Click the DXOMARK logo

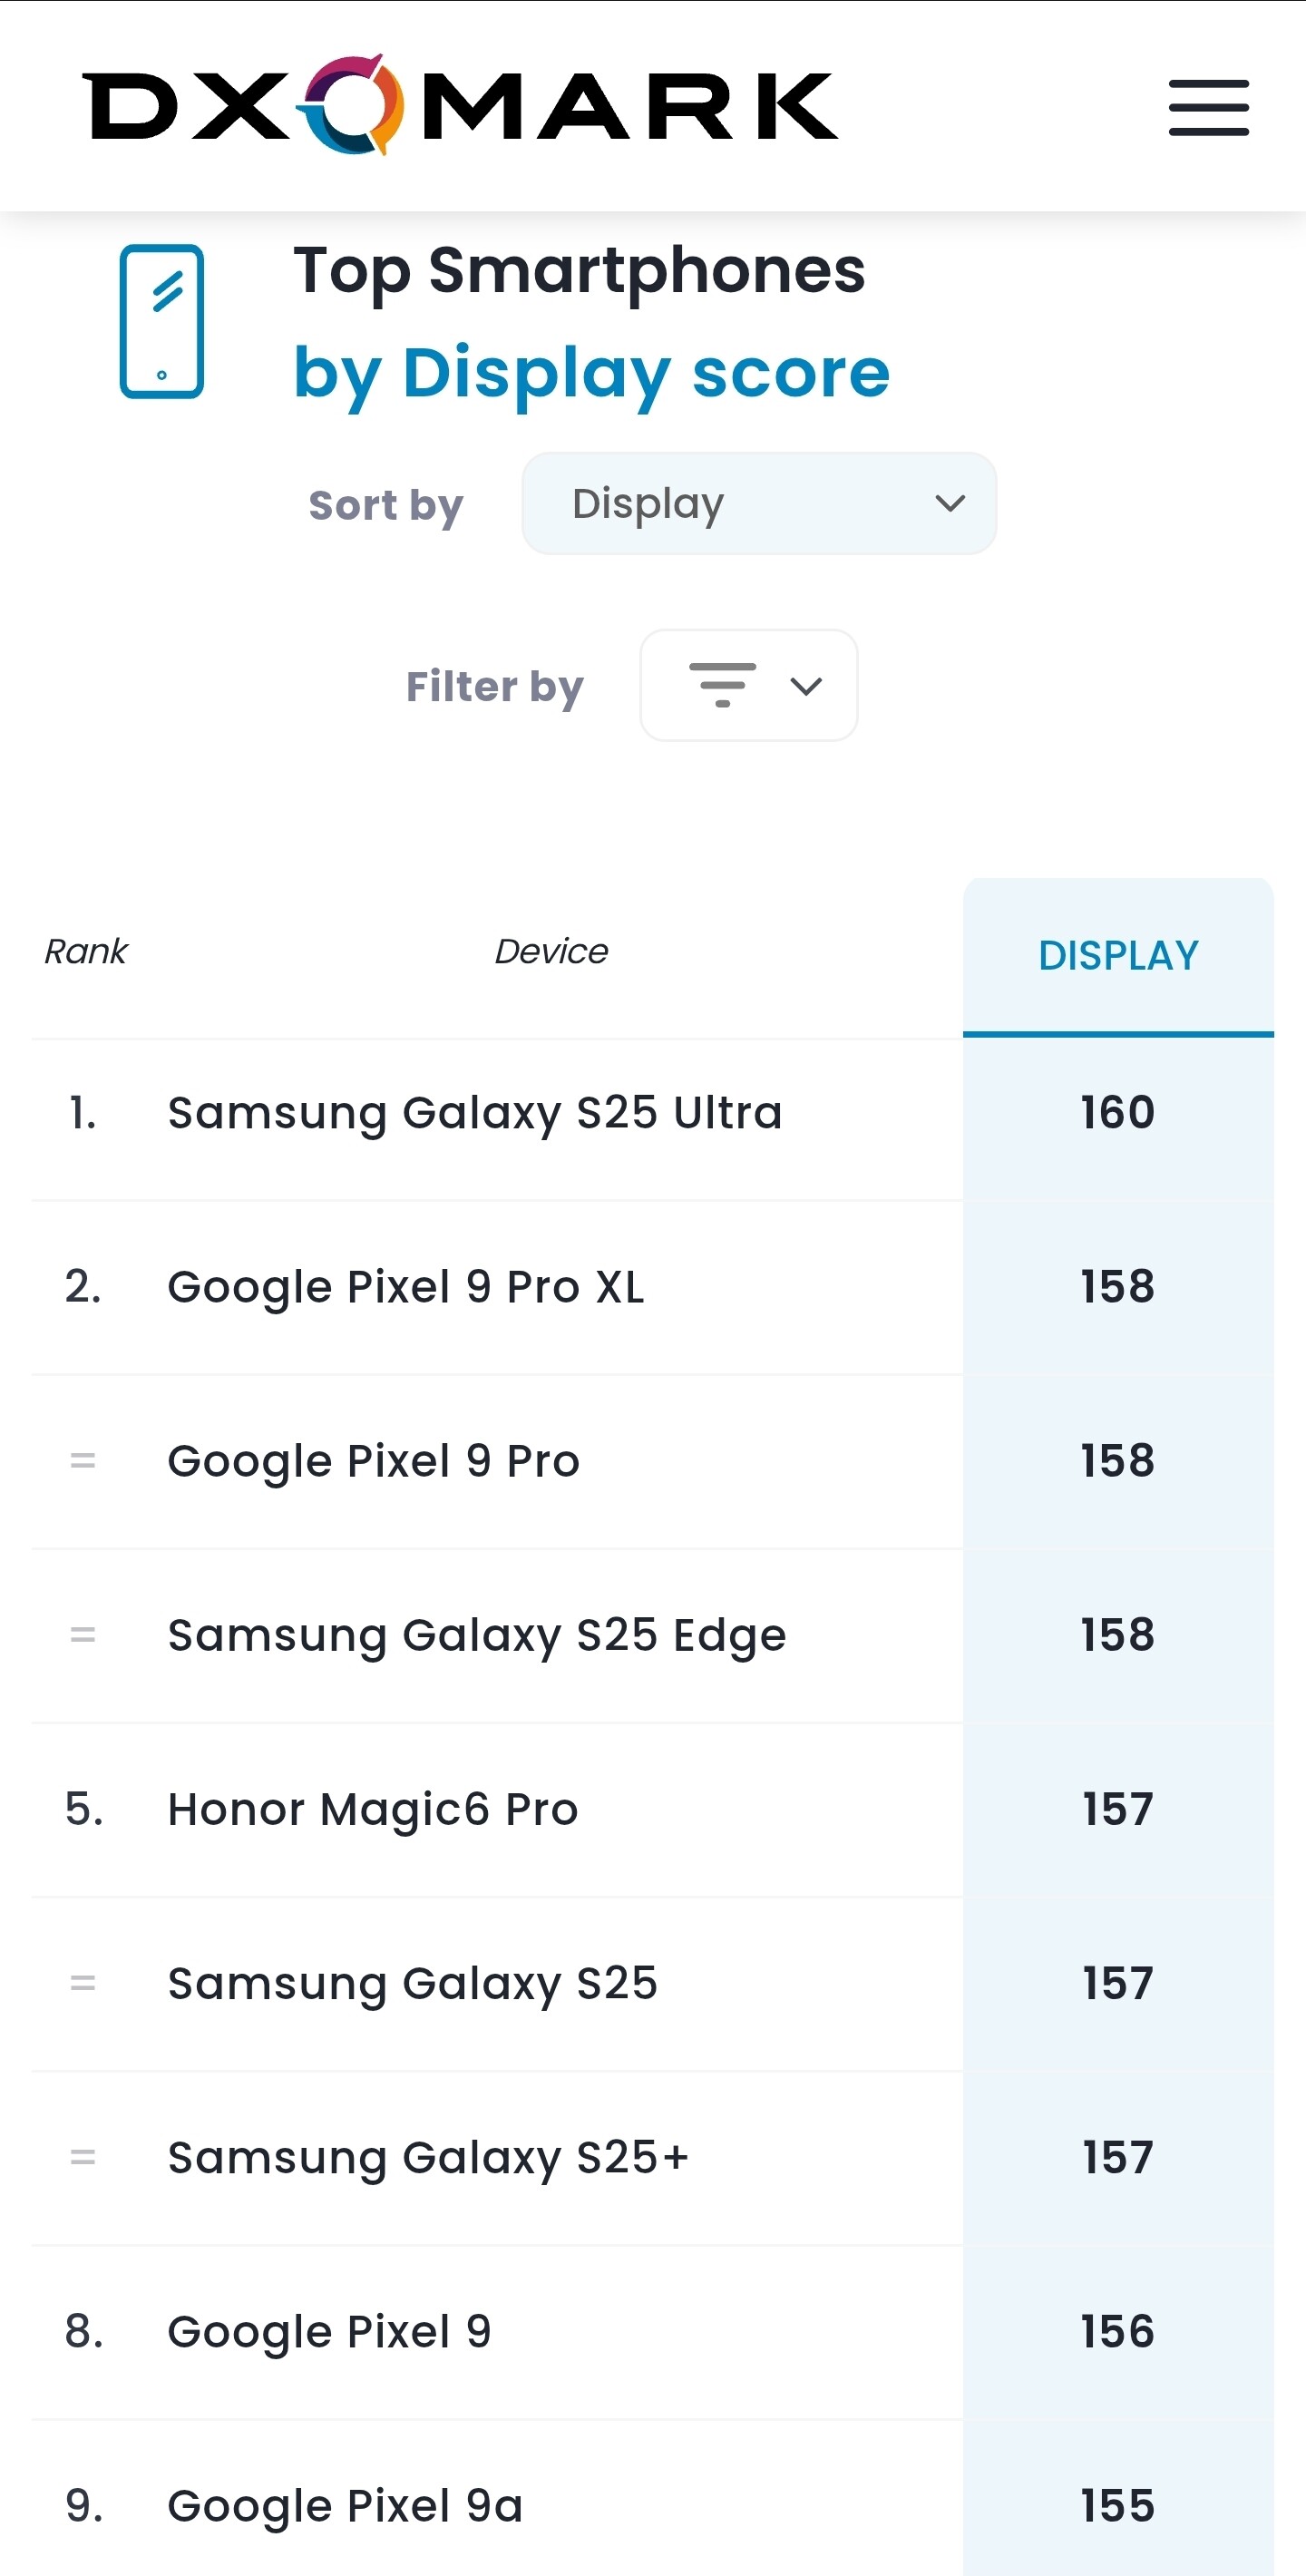459,105
